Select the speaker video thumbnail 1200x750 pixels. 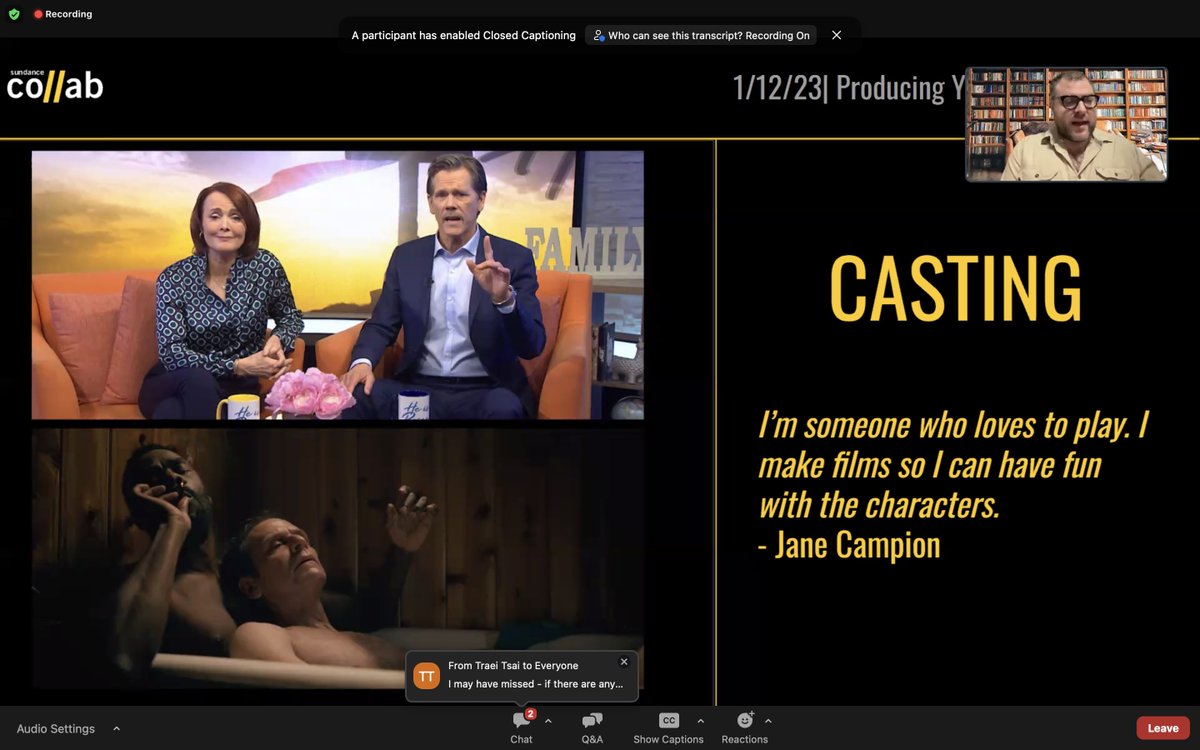(x=1066, y=124)
